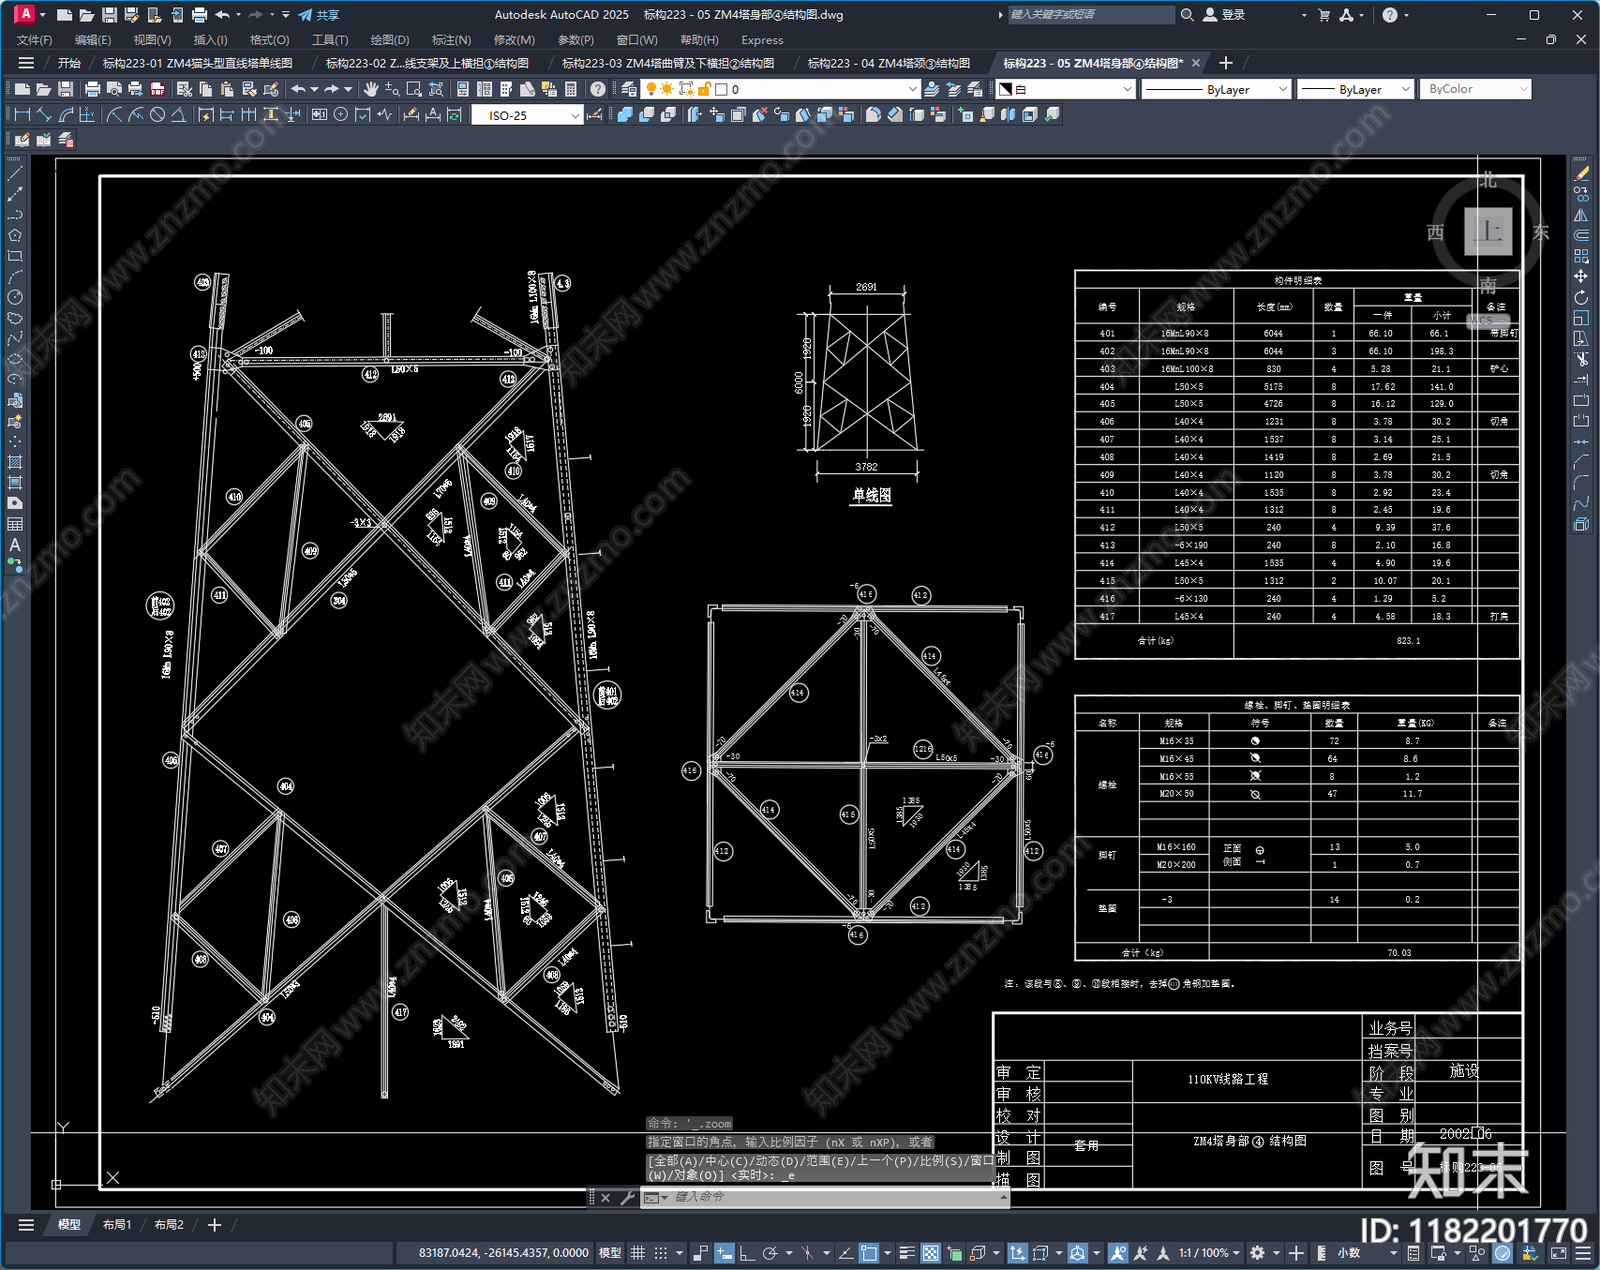Select the Circle tool in draw toolbar
This screenshot has height=1270, width=1600.
coord(15,297)
